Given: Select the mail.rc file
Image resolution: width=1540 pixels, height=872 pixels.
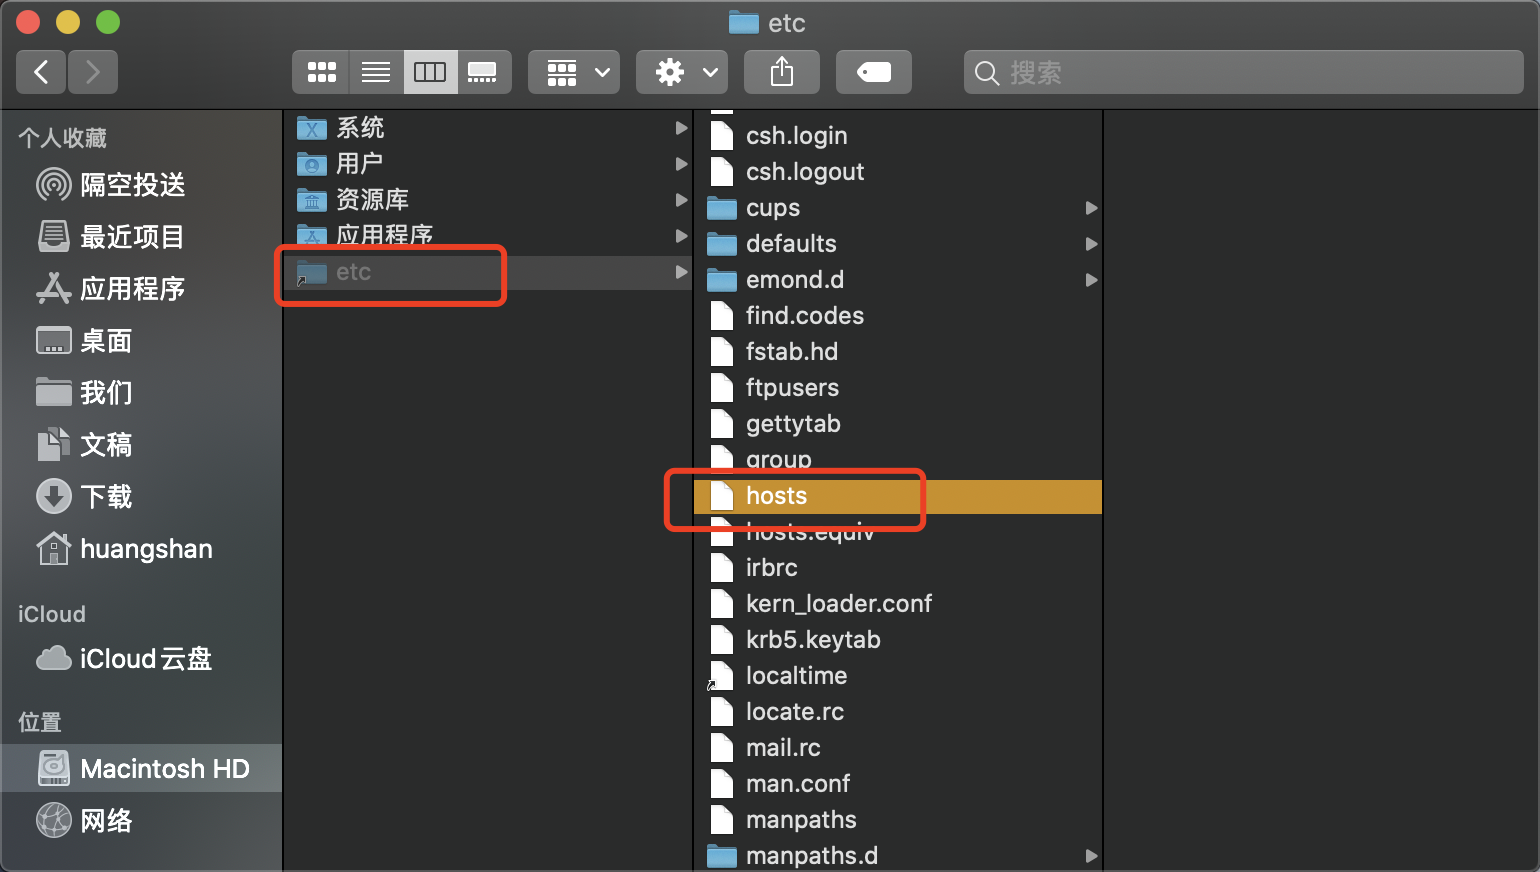Looking at the screenshot, I should pos(898,748).
